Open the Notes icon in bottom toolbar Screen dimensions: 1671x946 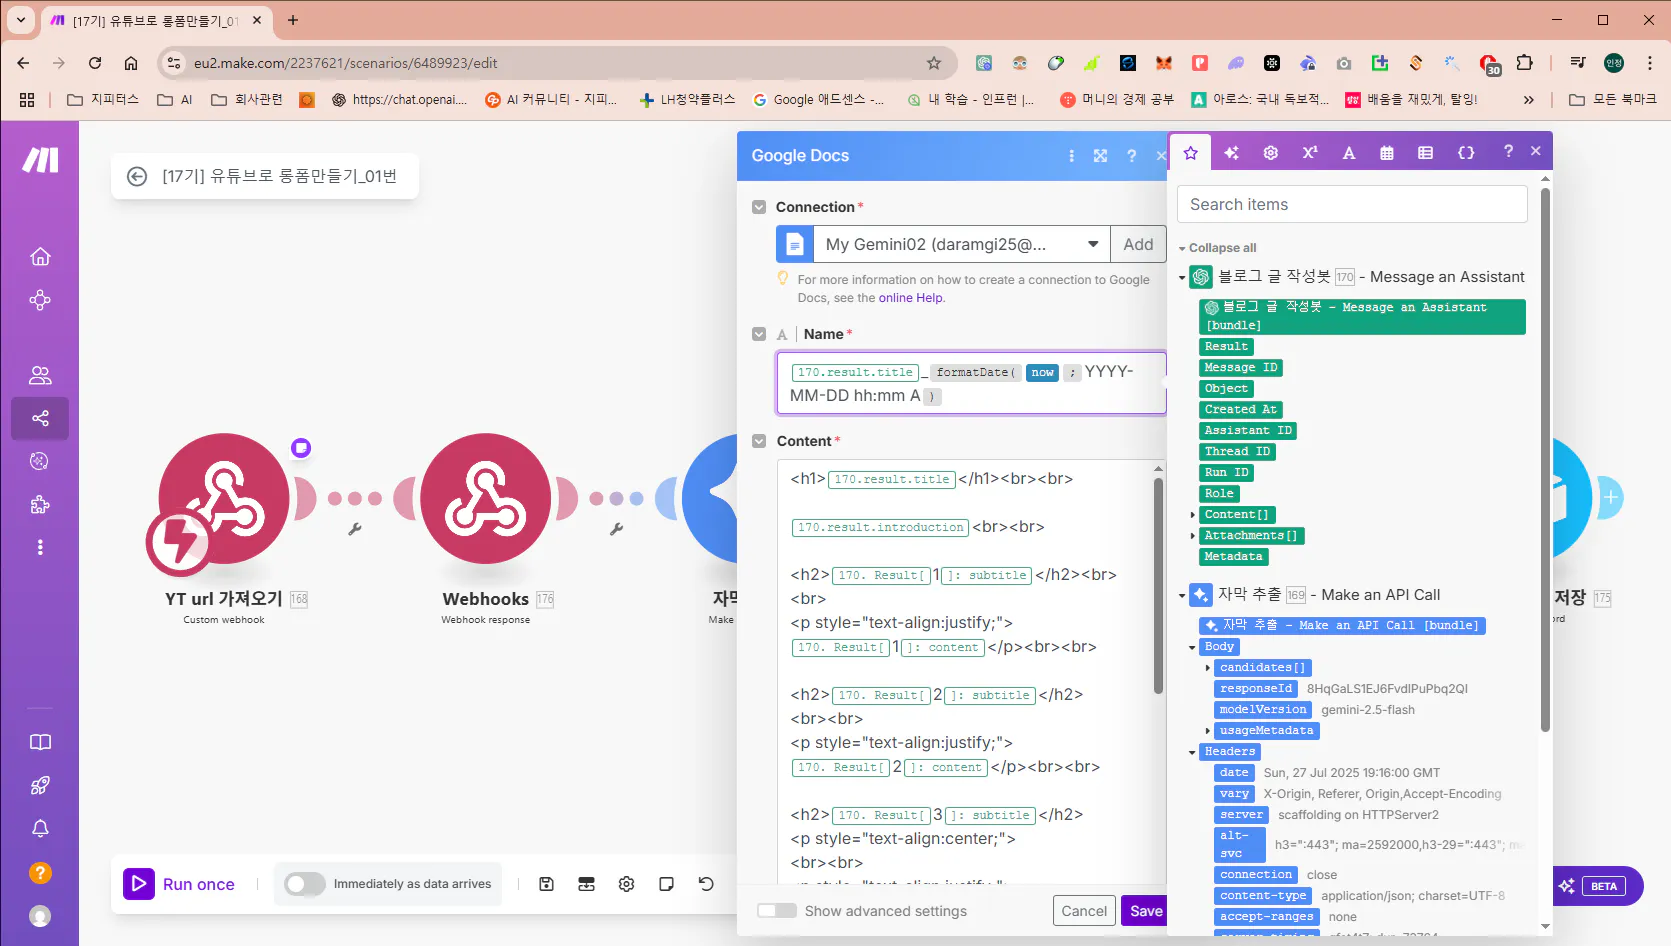666,884
